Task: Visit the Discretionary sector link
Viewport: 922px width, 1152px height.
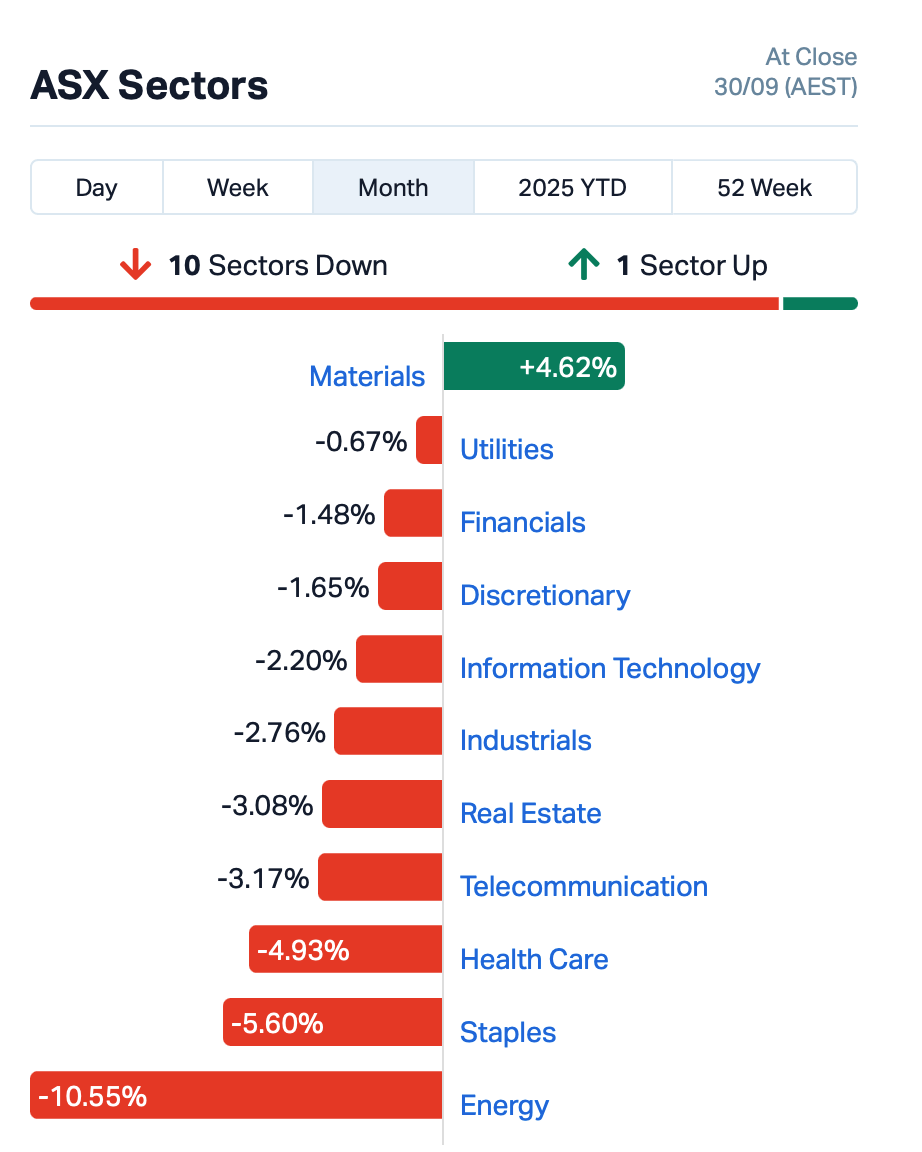Action: coord(545,596)
